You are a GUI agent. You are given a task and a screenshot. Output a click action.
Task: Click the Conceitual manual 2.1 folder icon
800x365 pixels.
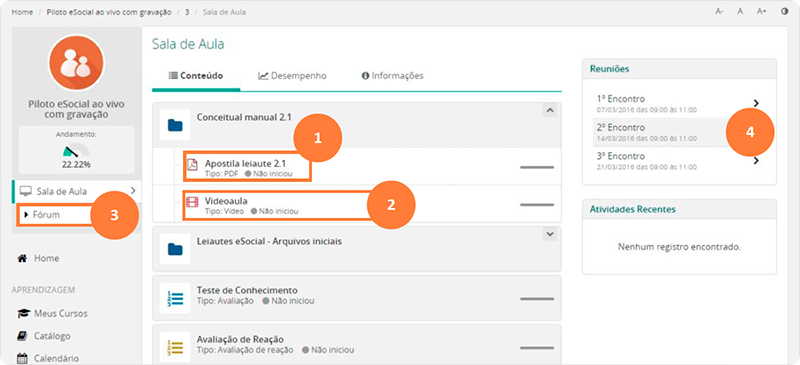tap(175, 125)
